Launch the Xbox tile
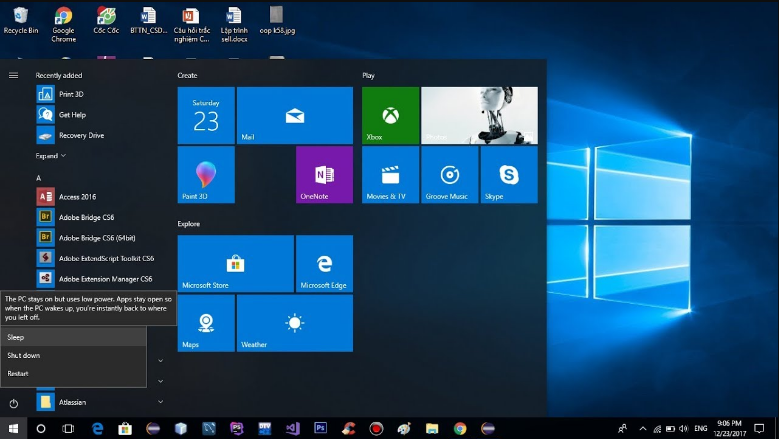779x439 pixels. (390, 116)
